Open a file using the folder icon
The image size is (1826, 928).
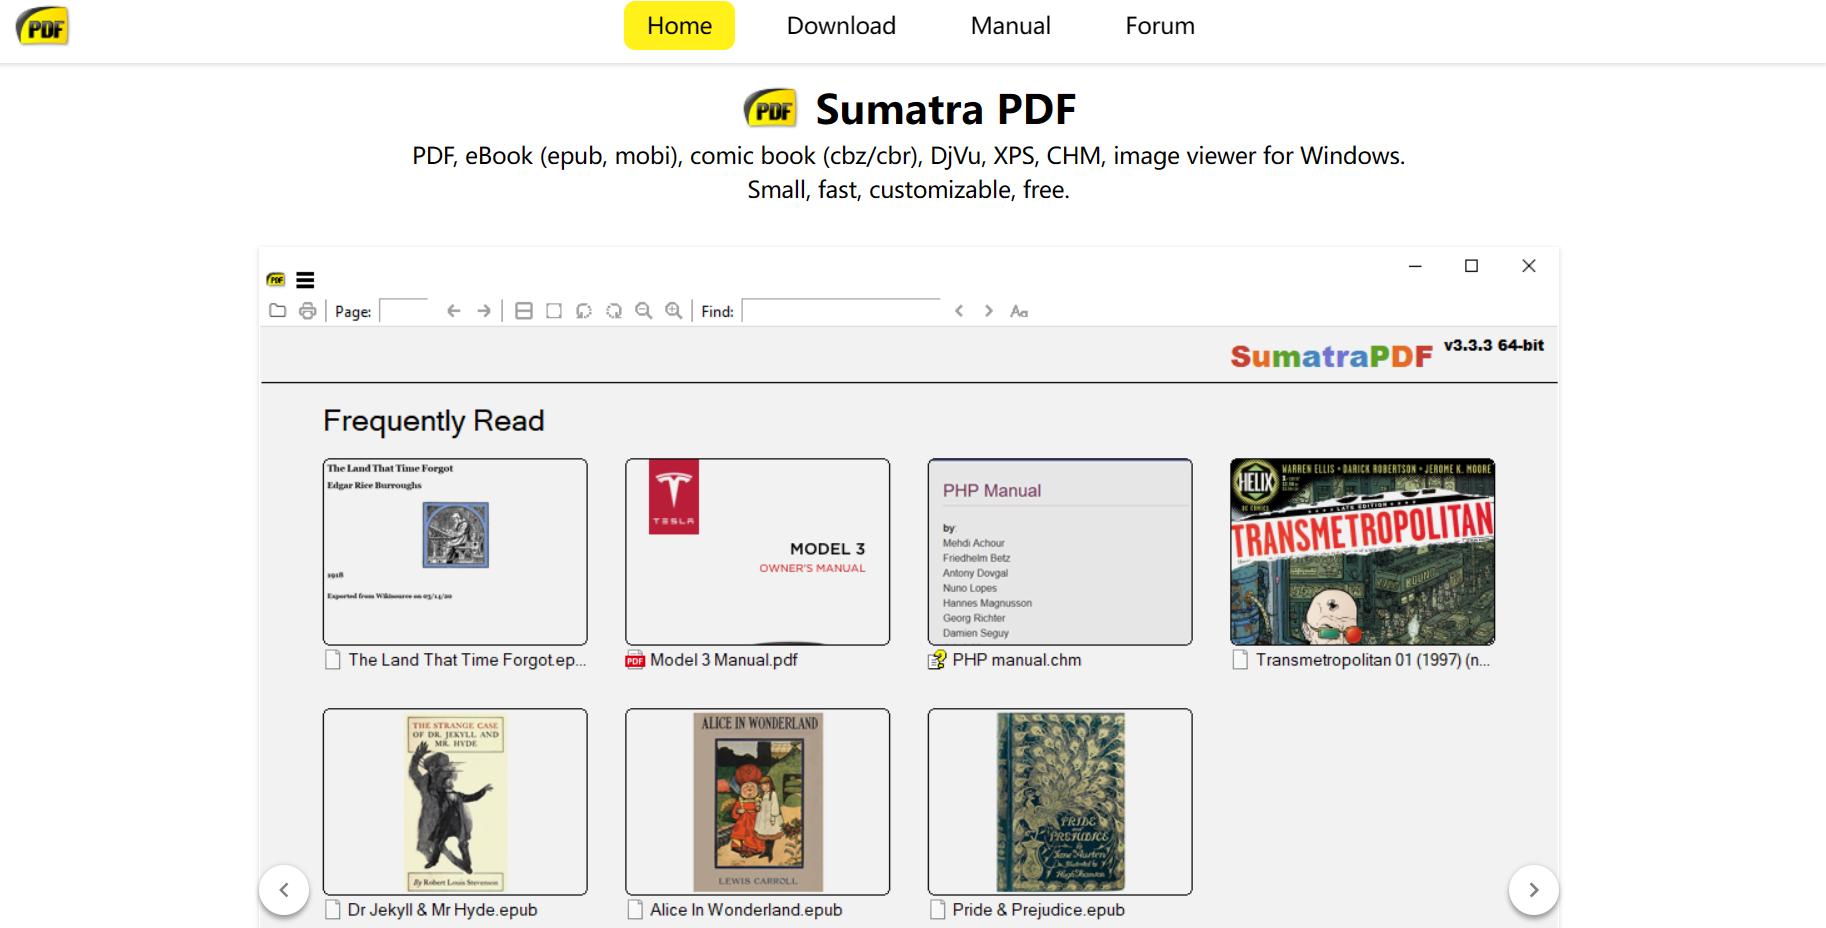277,311
